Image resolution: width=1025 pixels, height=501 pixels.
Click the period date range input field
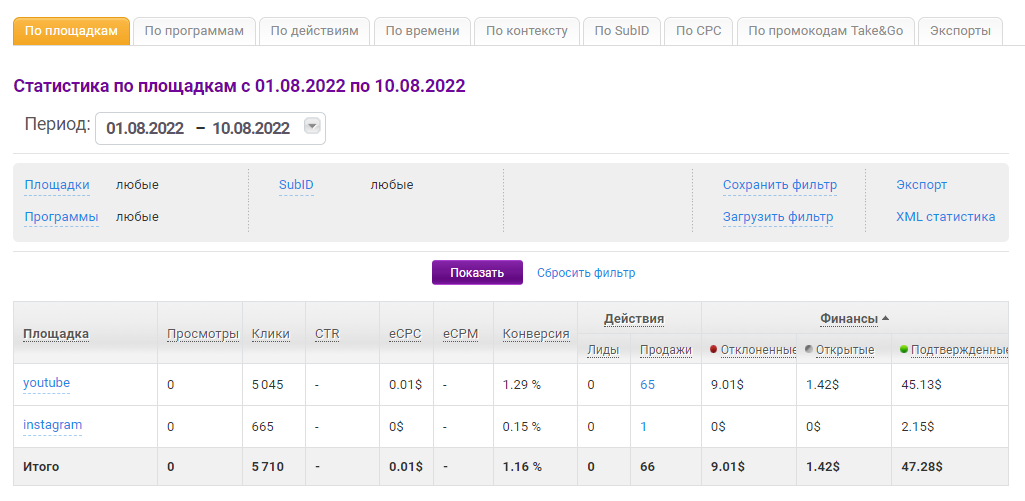(198, 128)
